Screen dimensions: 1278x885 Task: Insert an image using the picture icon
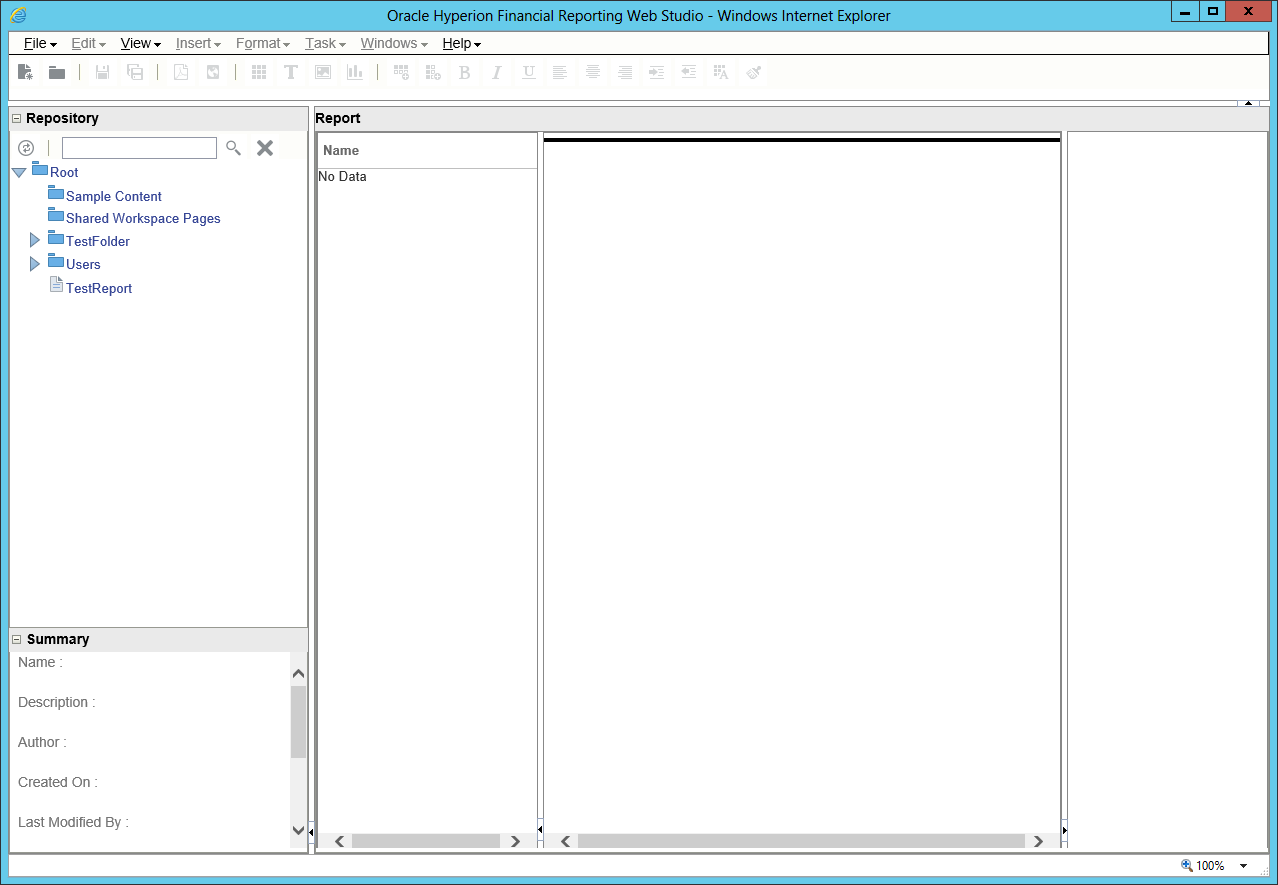click(x=323, y=72)
